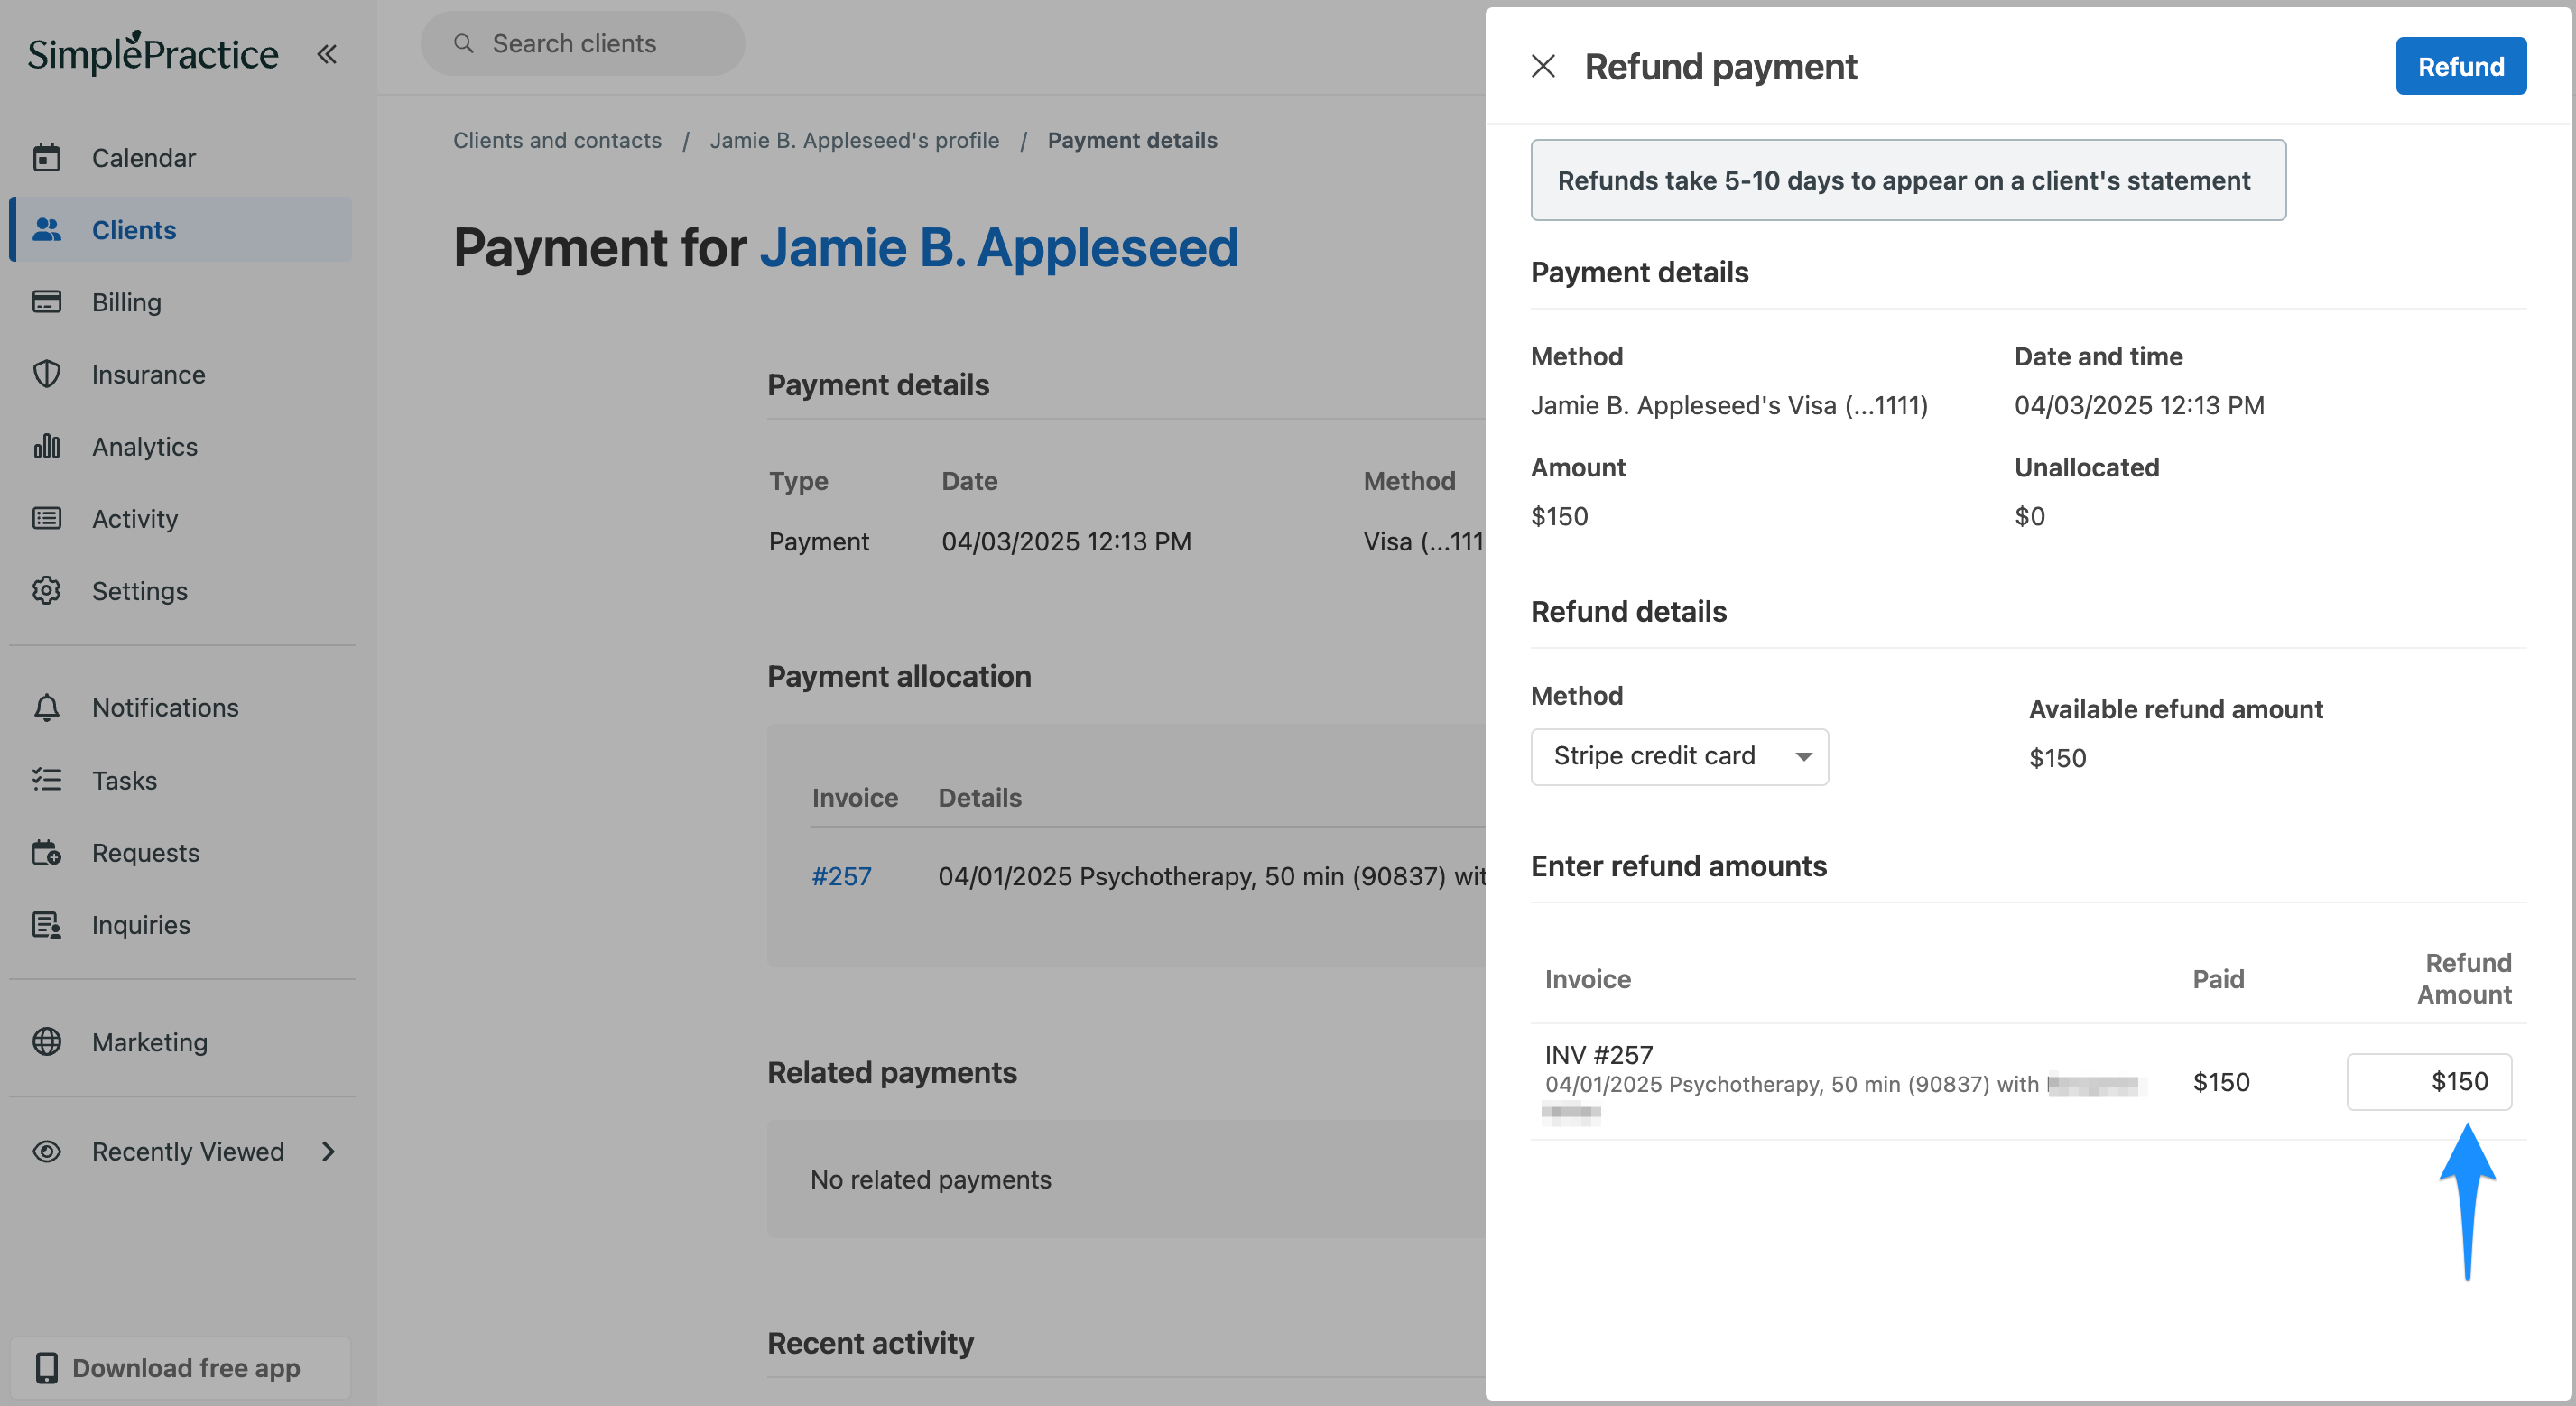Viewport: 2576px width, 1406px height.
Task: Click the Billing card icon
Action: click(x=47, y=302)
